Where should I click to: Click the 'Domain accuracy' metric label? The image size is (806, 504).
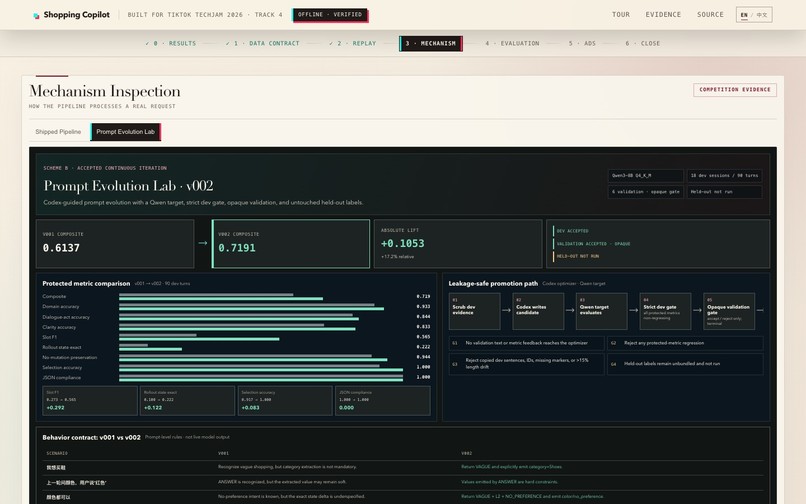[61, 307]
